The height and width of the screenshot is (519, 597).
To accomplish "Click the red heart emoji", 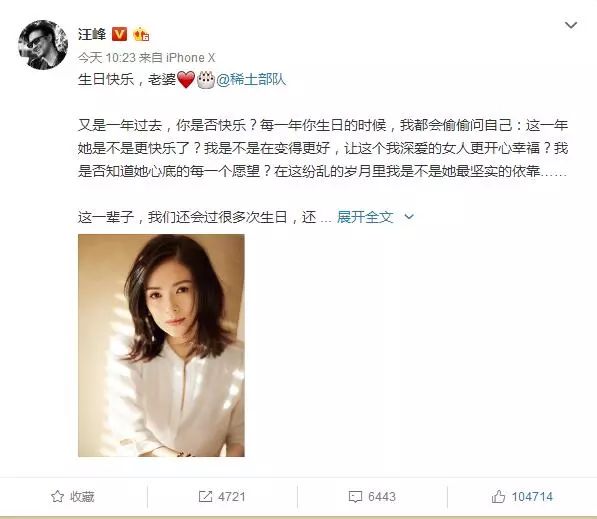I will pos(186,80).
